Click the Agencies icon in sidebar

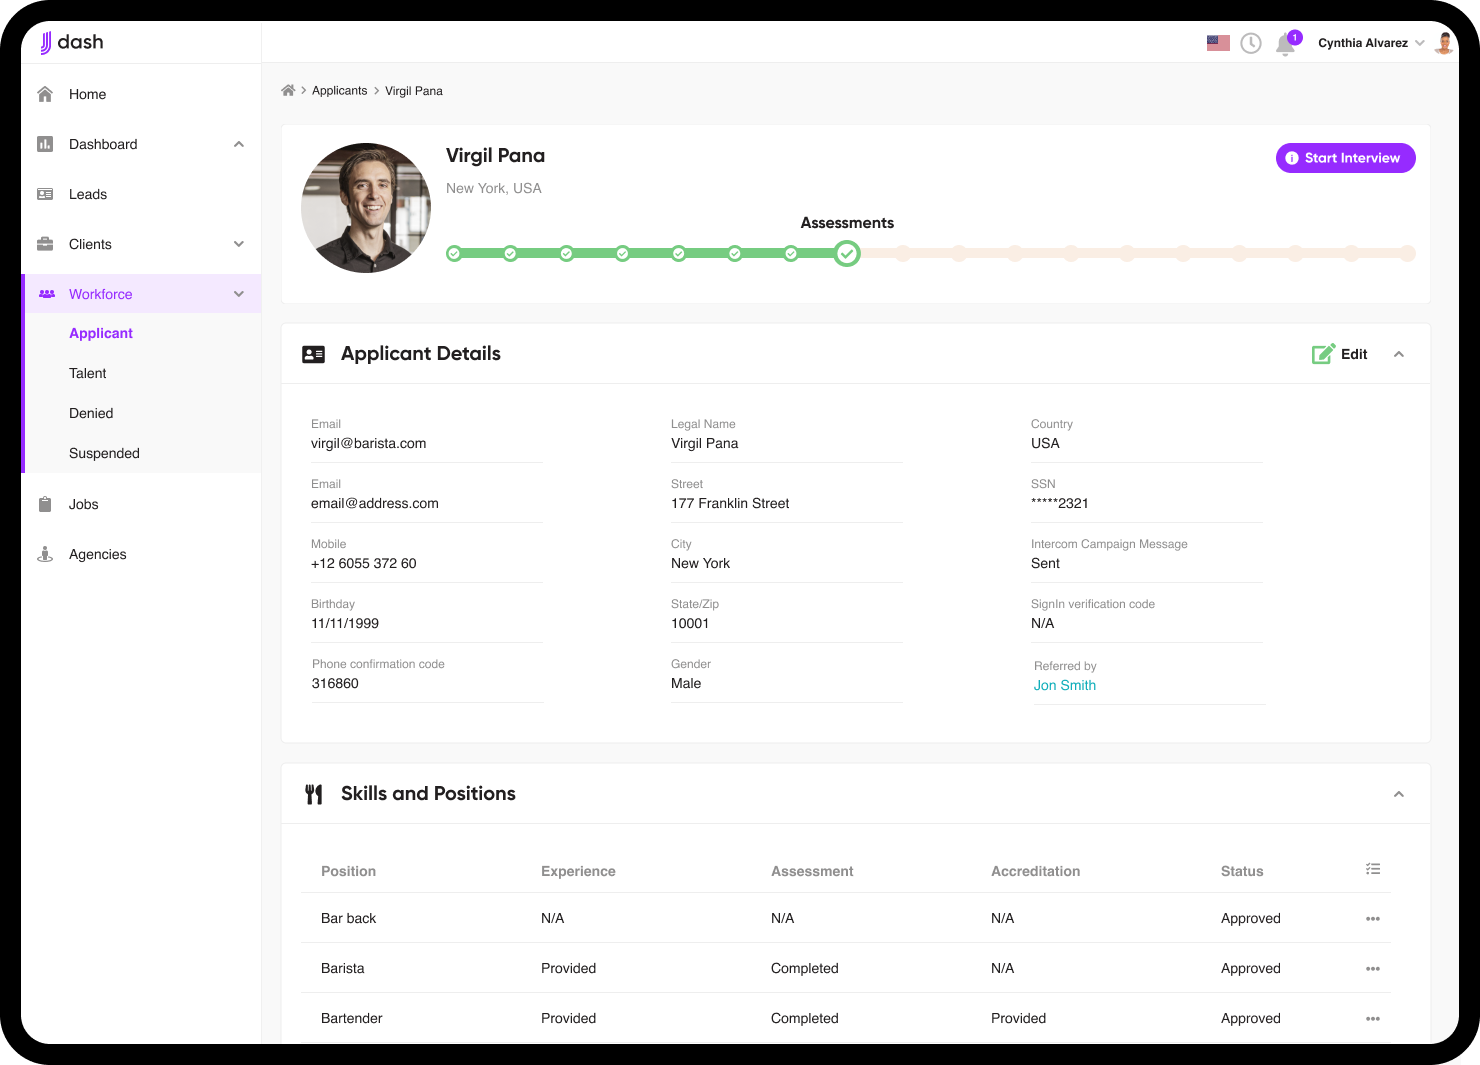click(45, 554)
